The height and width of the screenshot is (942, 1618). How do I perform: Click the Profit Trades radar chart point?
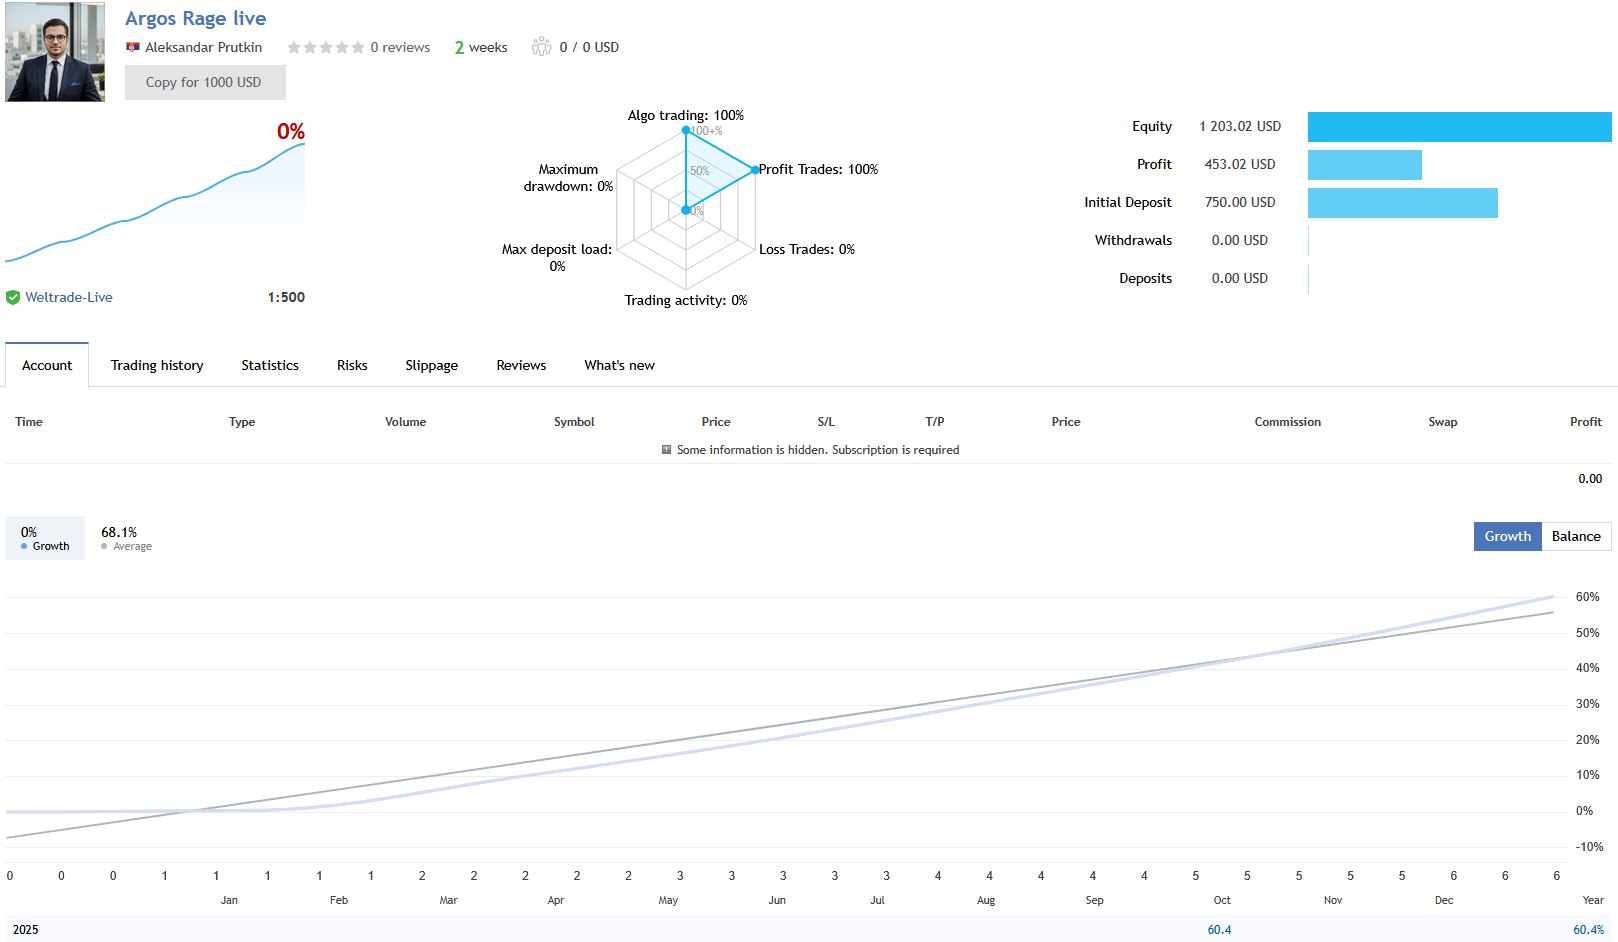coord(755,170)
